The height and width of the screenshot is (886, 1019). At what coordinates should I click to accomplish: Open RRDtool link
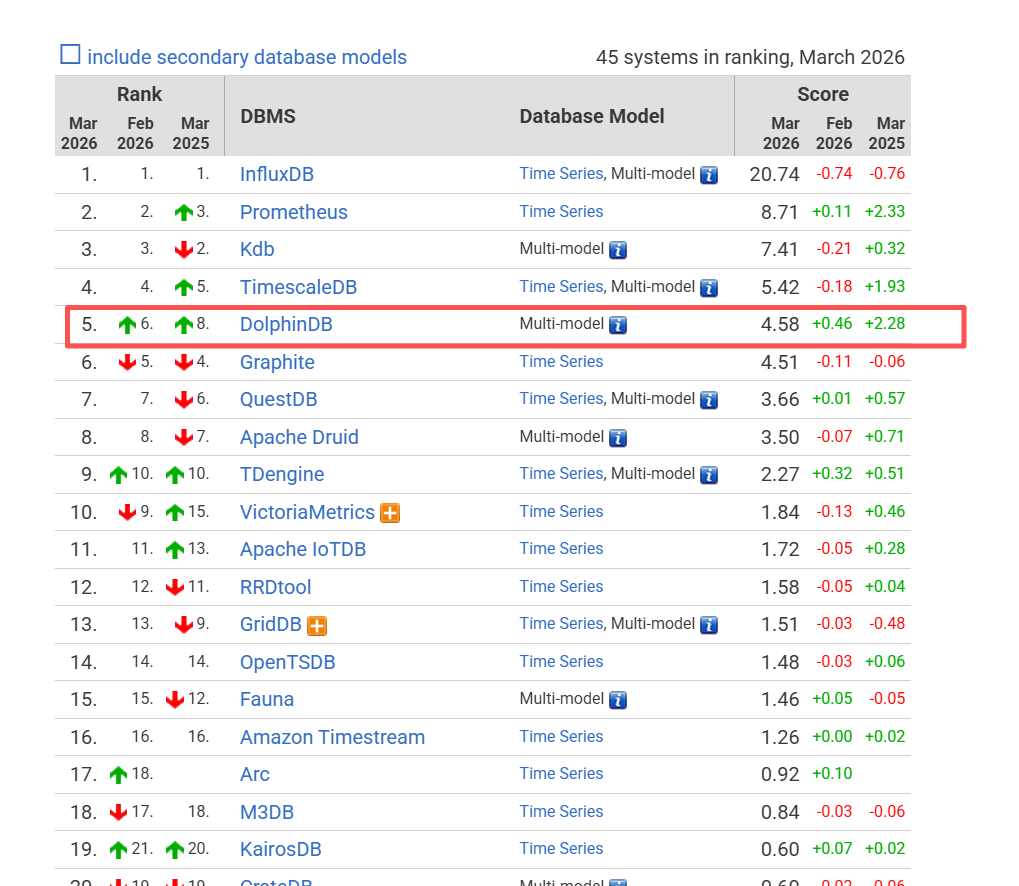(x=276, y=587)
